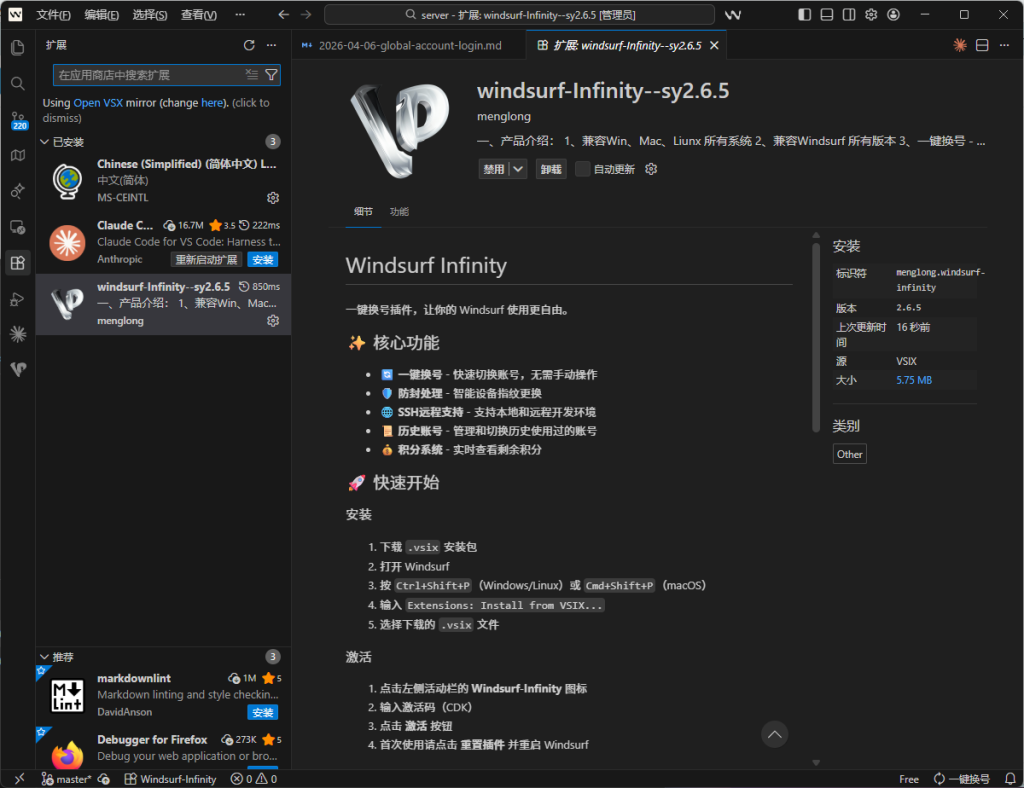The width and height of the screenshot is (1024, 788).
Task: Open Source Control with 220 badge
Action: click(x=18, y=120)
